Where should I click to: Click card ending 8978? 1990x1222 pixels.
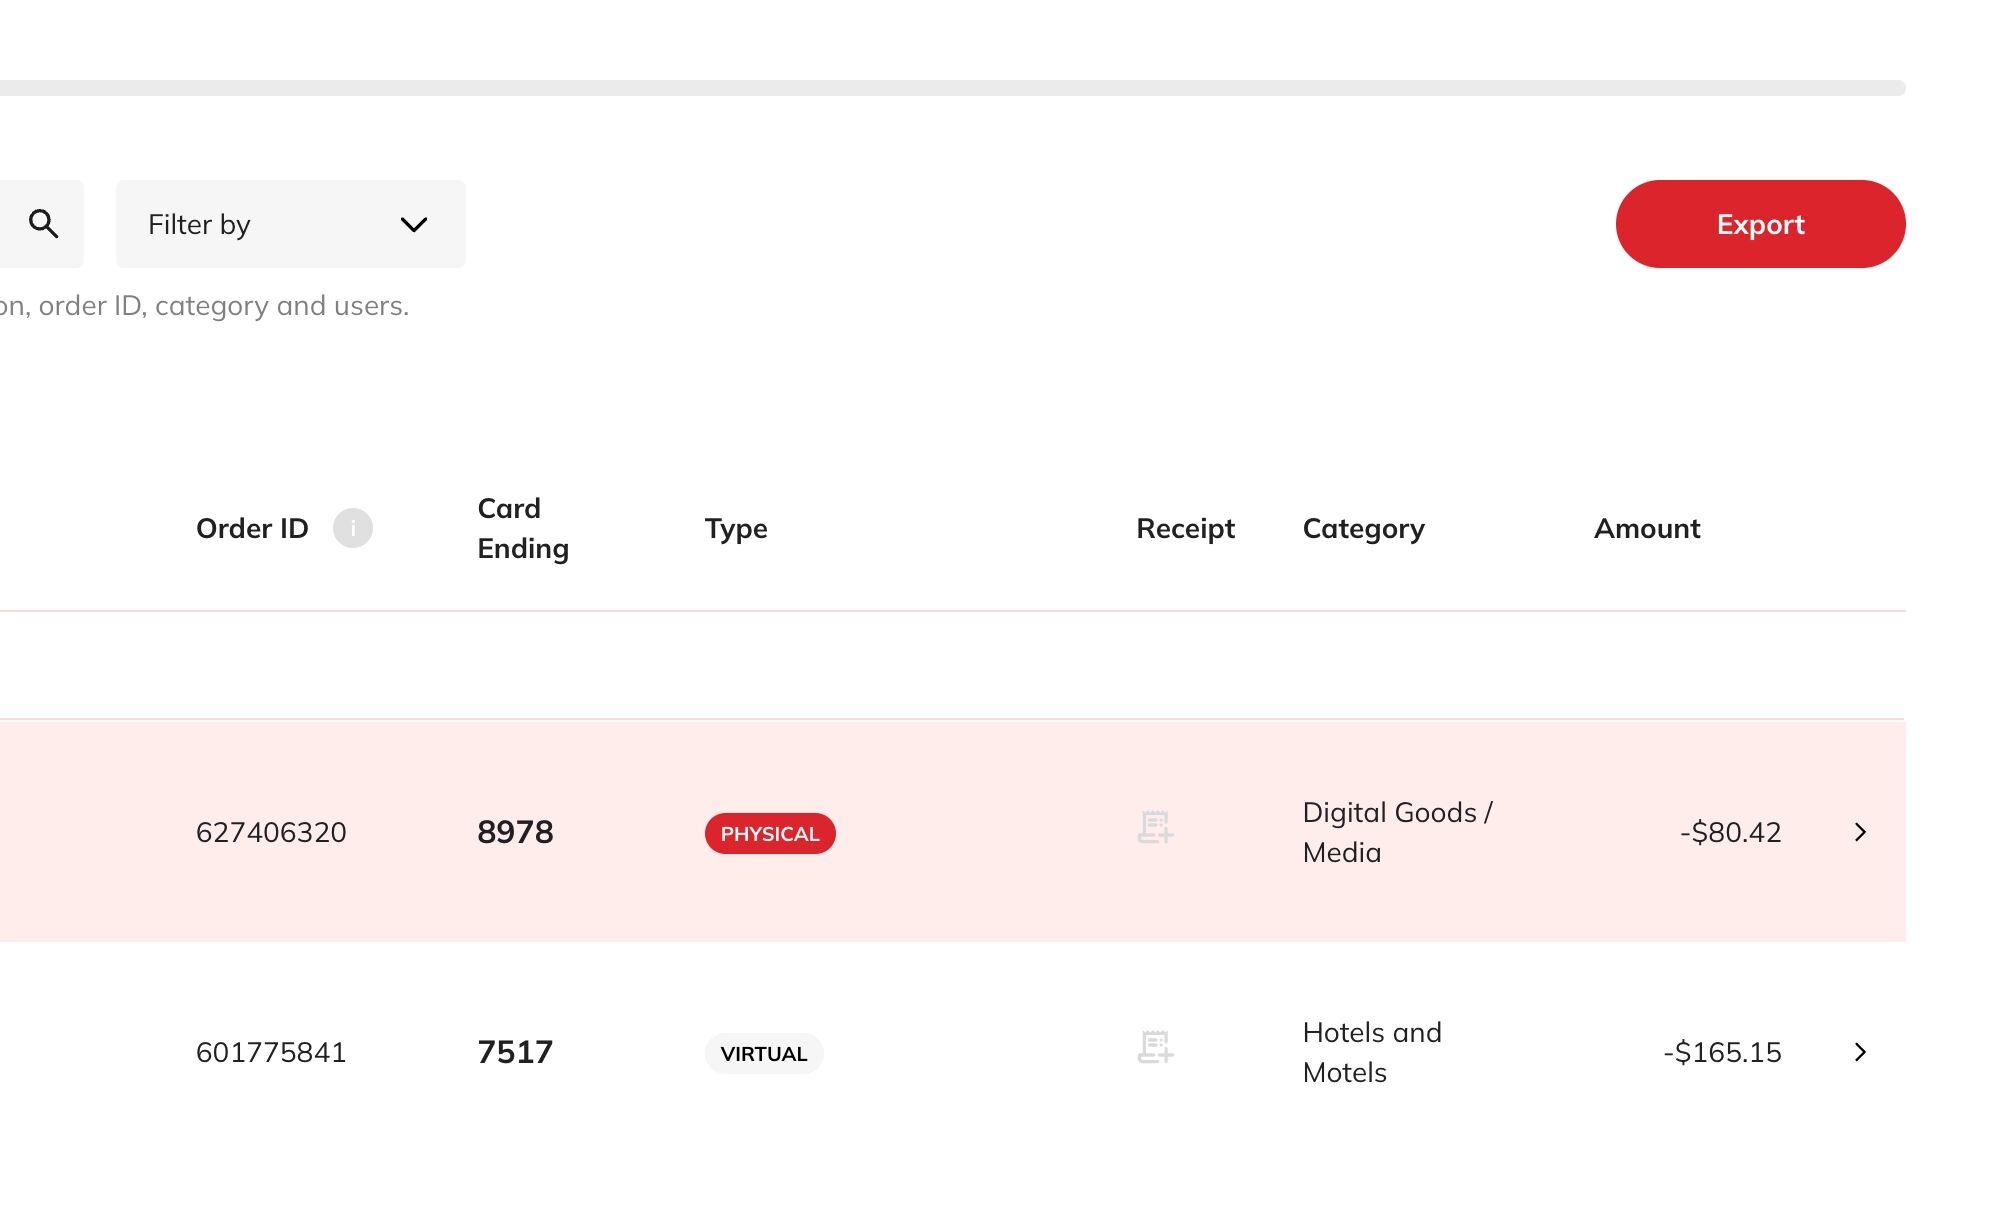point(515,832)
